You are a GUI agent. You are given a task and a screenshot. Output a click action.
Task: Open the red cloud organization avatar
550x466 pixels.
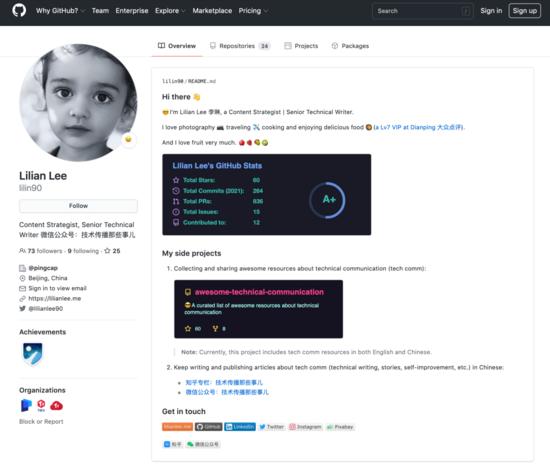tap(56, 406)
